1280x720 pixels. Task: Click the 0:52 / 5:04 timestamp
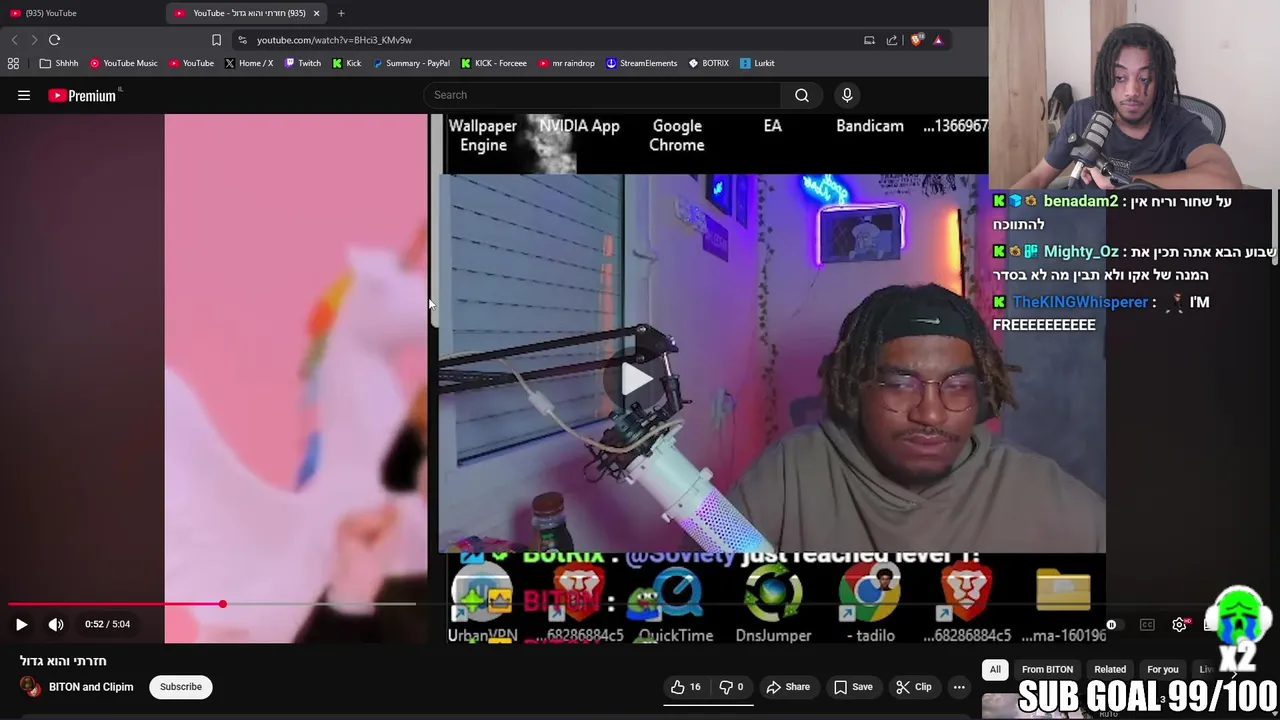coord(107,624)
